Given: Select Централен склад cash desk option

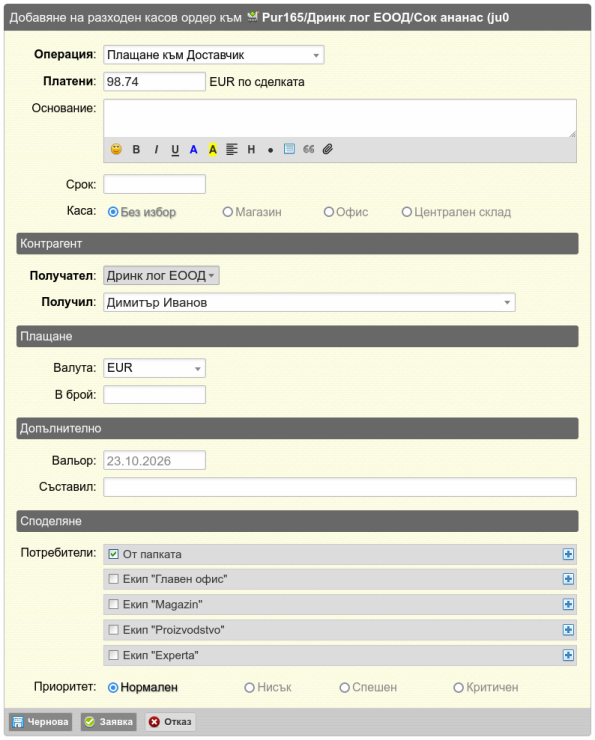Looking at the screenshot, I should [406, 212].
